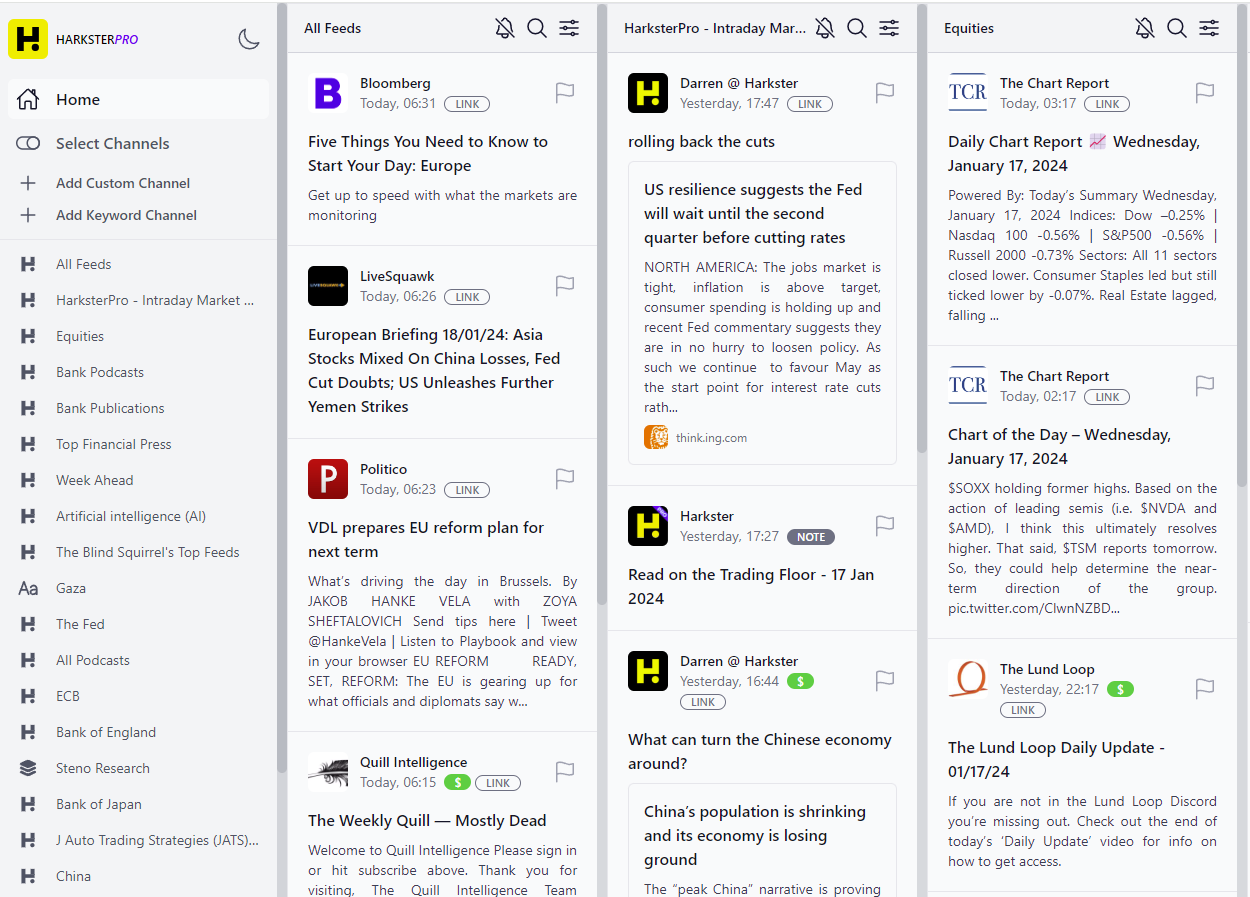
Task: Click NOTE badge on Harkster post
Action: click(x=811, y=537)
